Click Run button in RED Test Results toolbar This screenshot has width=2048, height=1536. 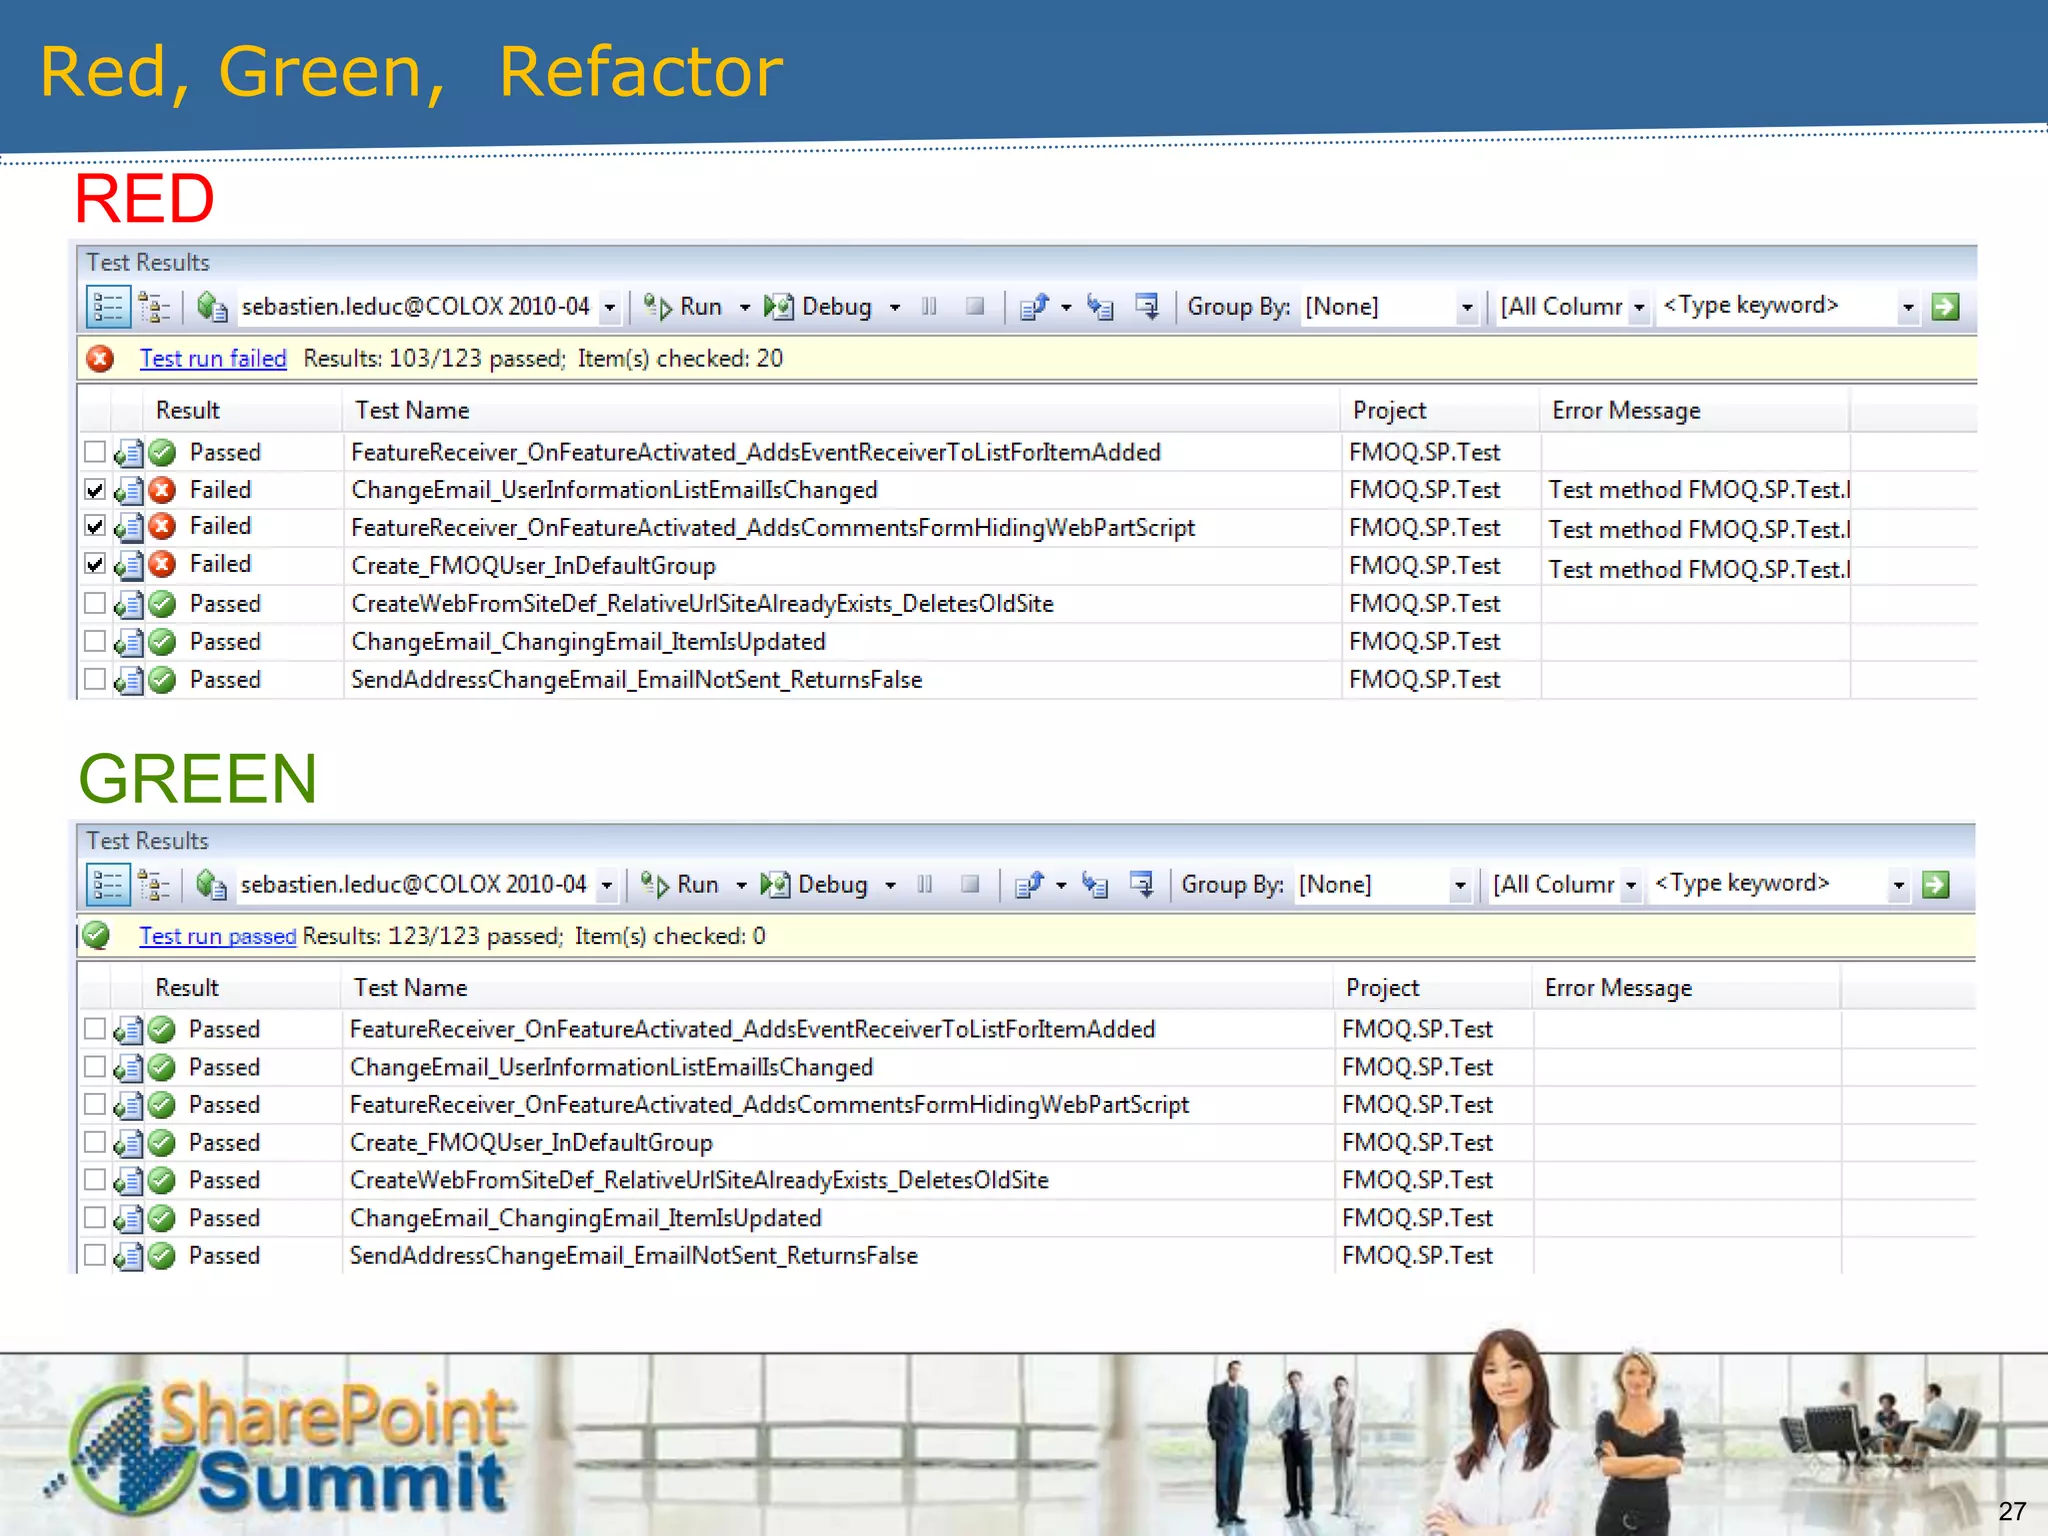point(683,307)
